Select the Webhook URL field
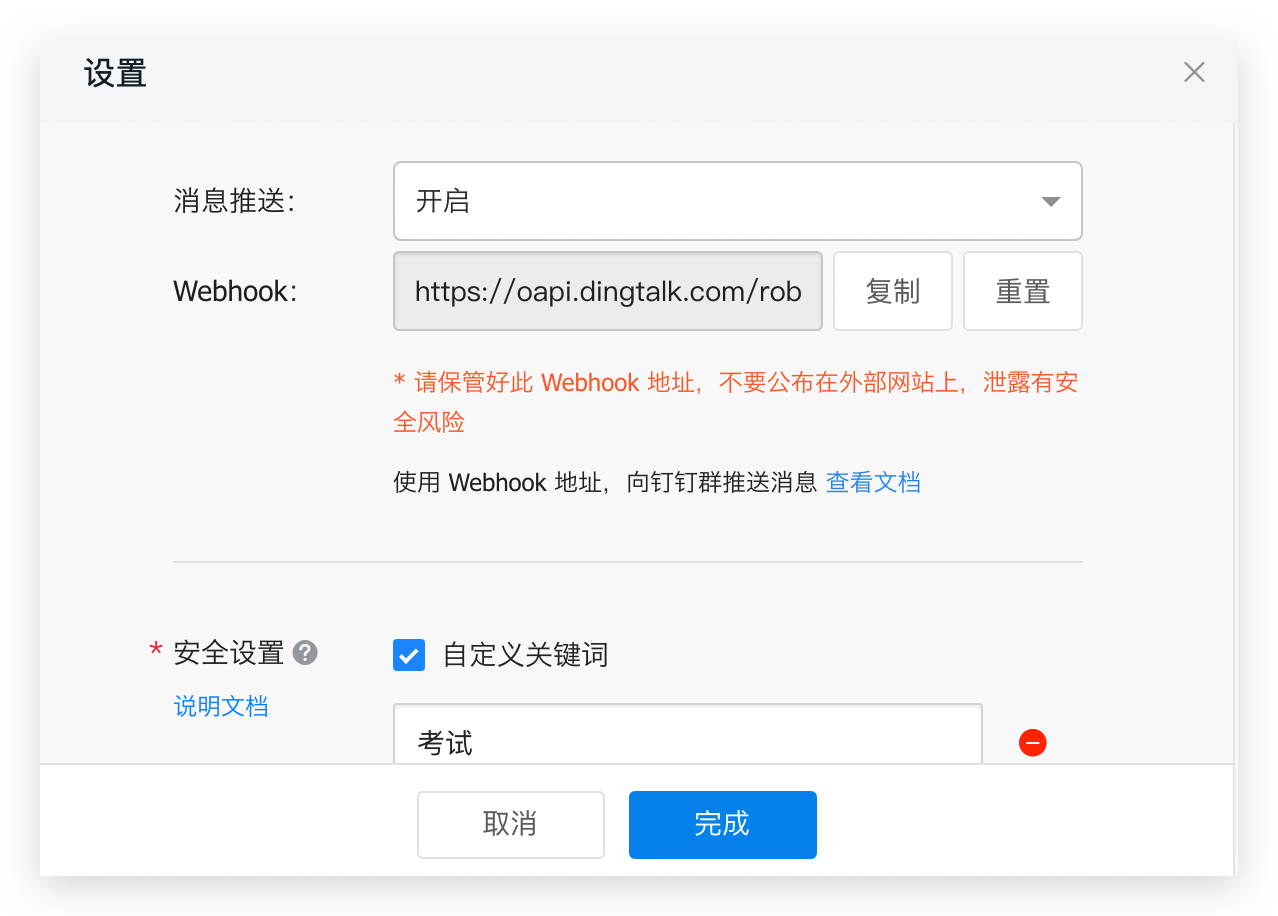The width and height of the screenshot is (1278, 916). click(608, 291)
